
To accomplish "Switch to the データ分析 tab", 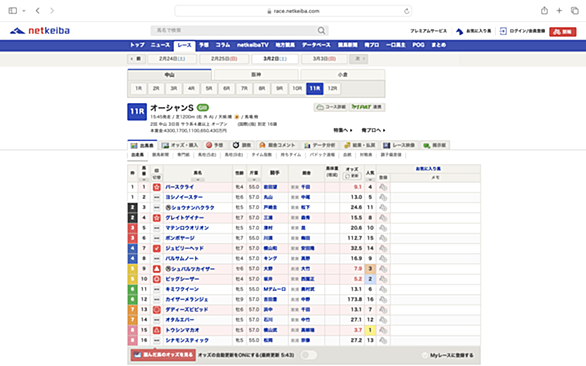I will click(x=320, y=145).
